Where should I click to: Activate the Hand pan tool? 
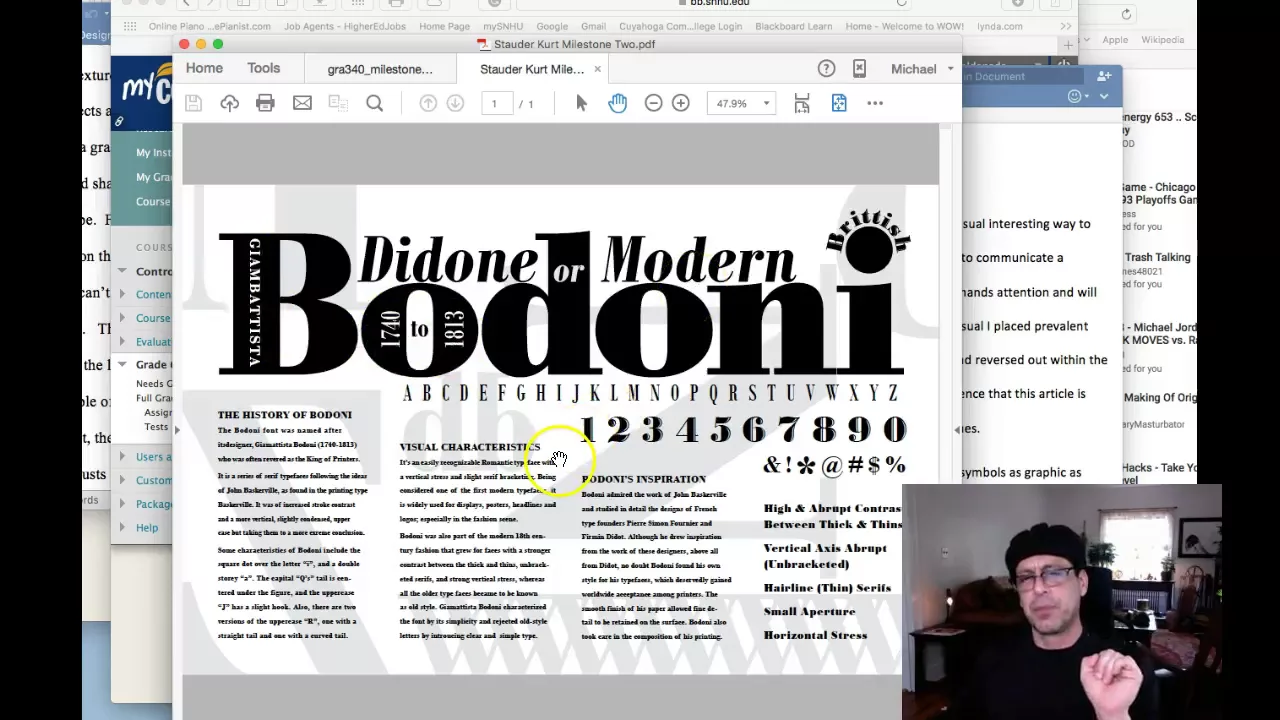pyautogui.click(x=617, y=103)
